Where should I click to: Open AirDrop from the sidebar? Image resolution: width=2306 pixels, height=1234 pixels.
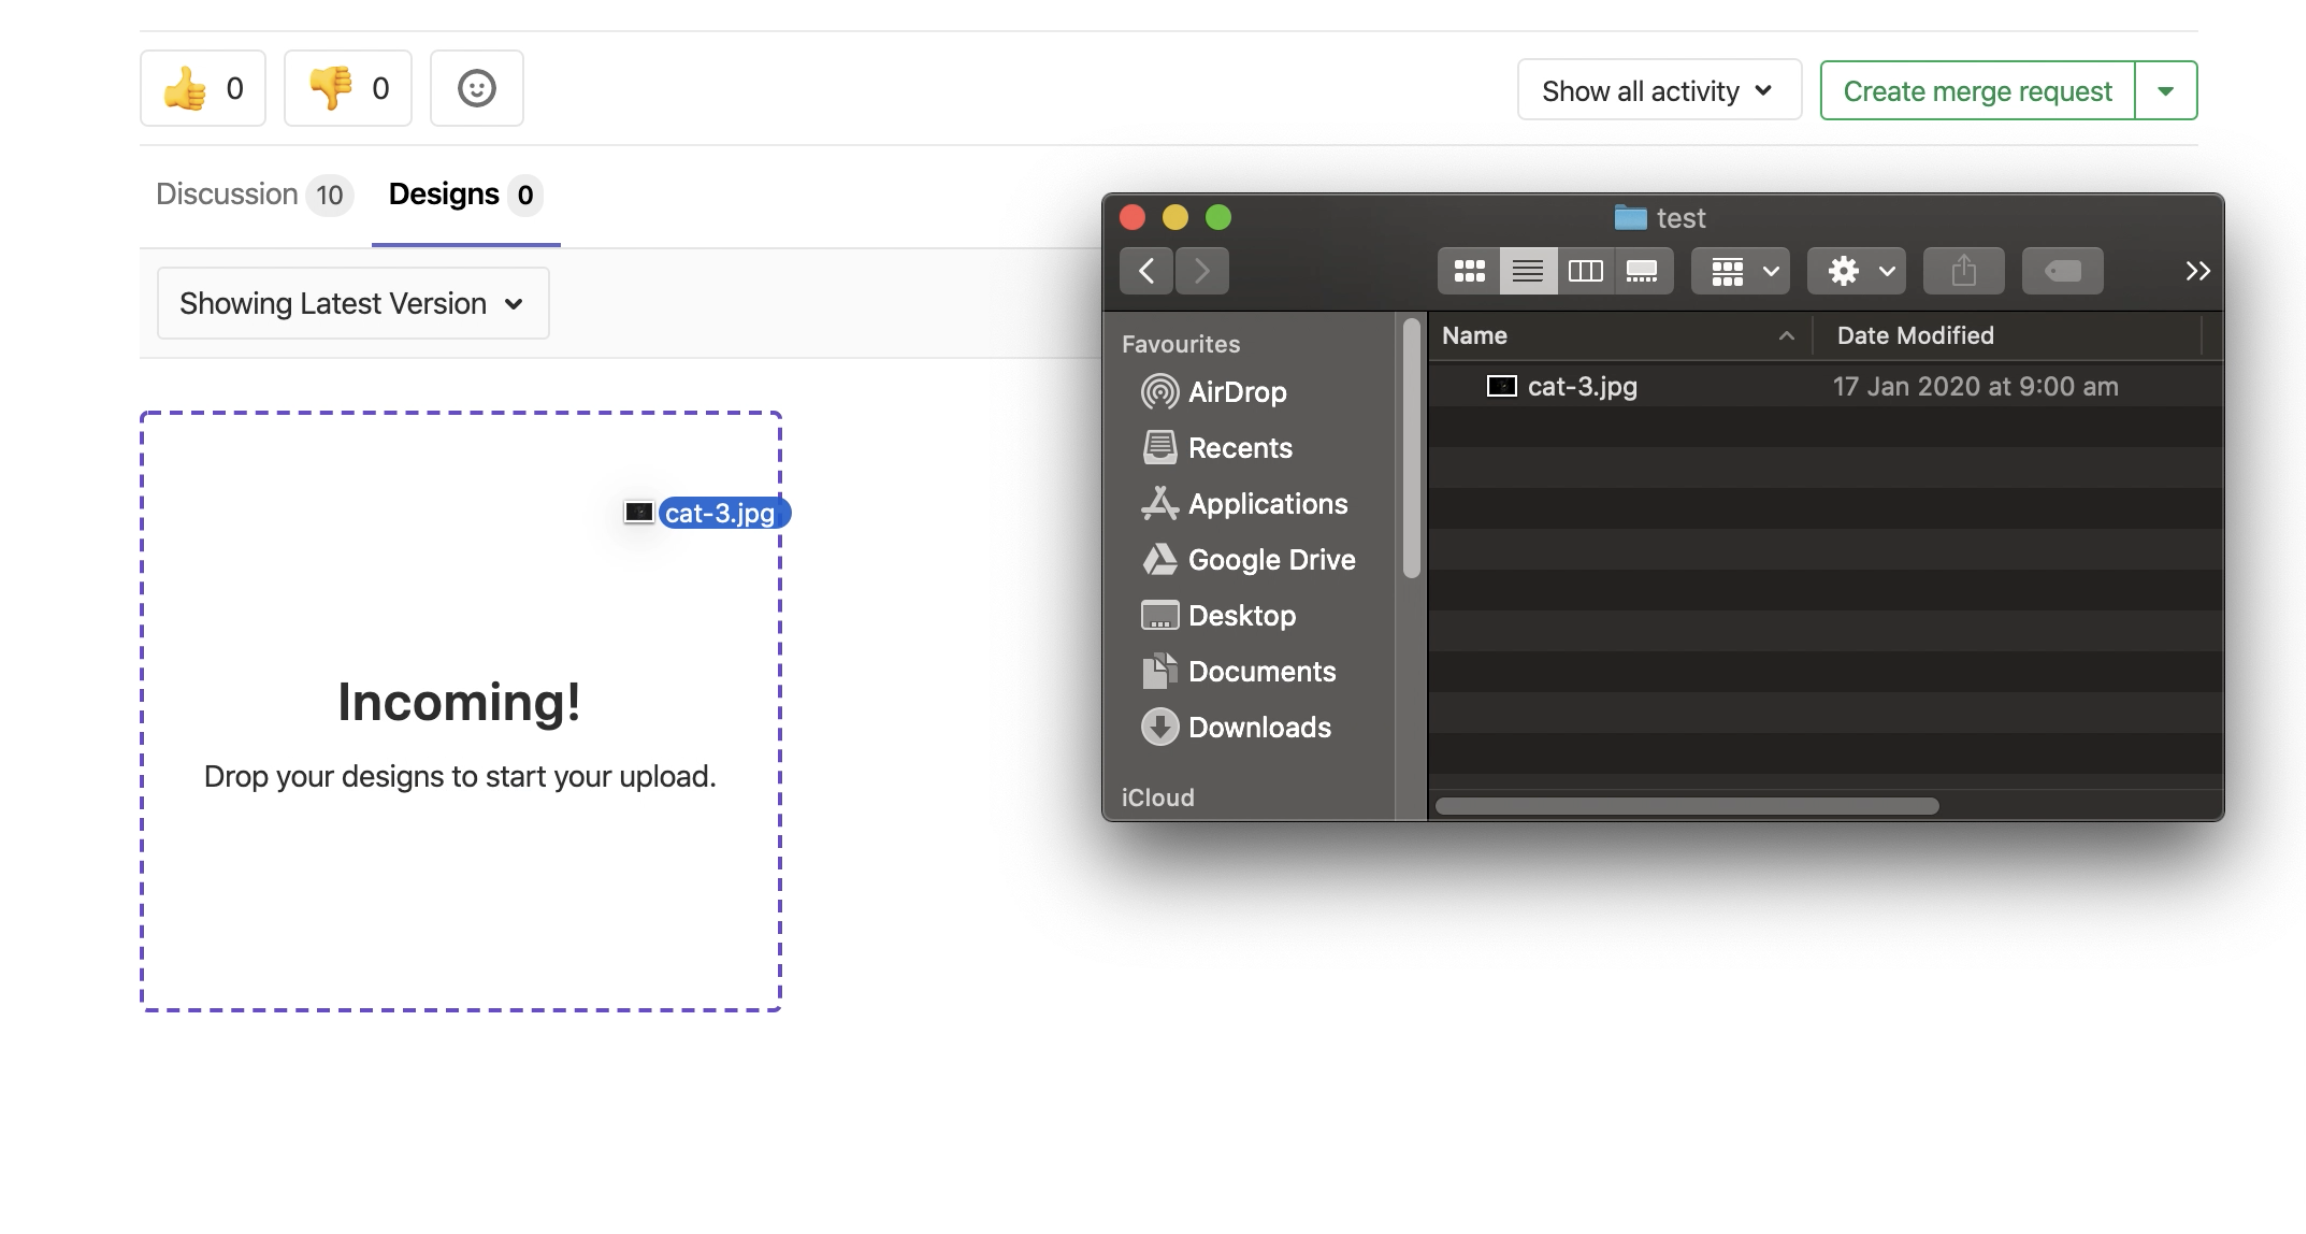(x=1237, y=391)
